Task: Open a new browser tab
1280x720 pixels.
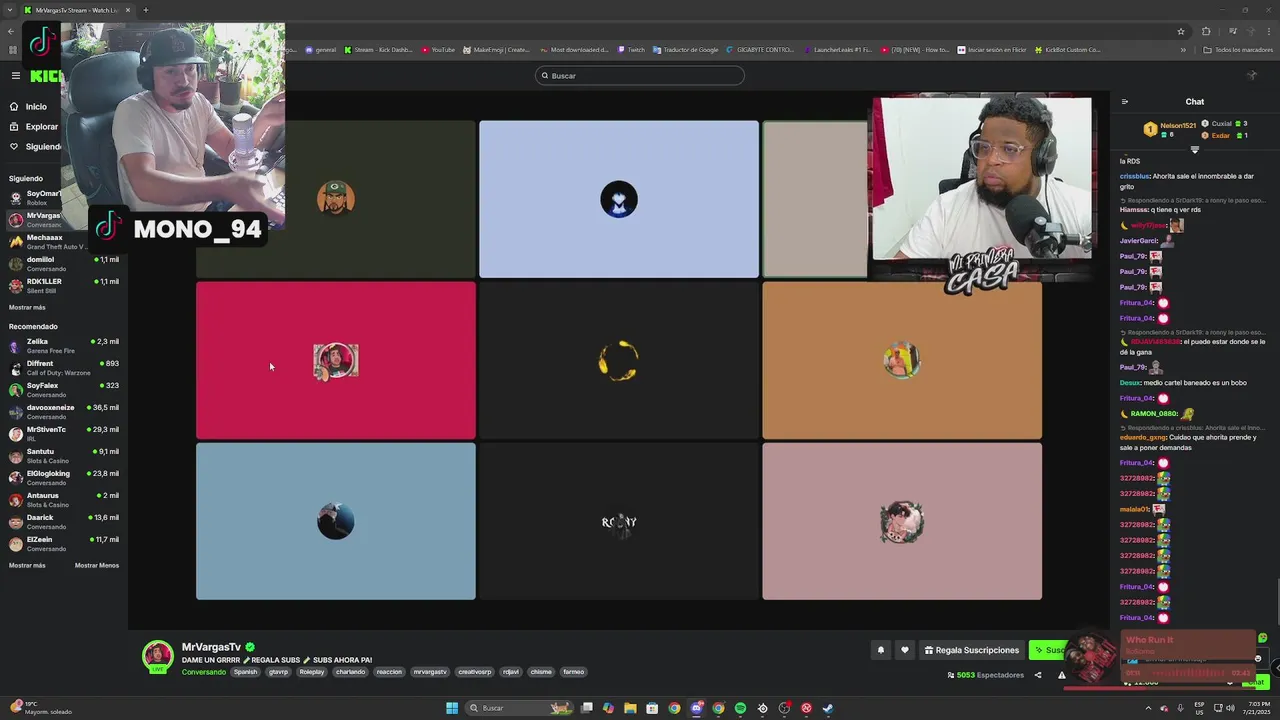Action: click(146, 10)
